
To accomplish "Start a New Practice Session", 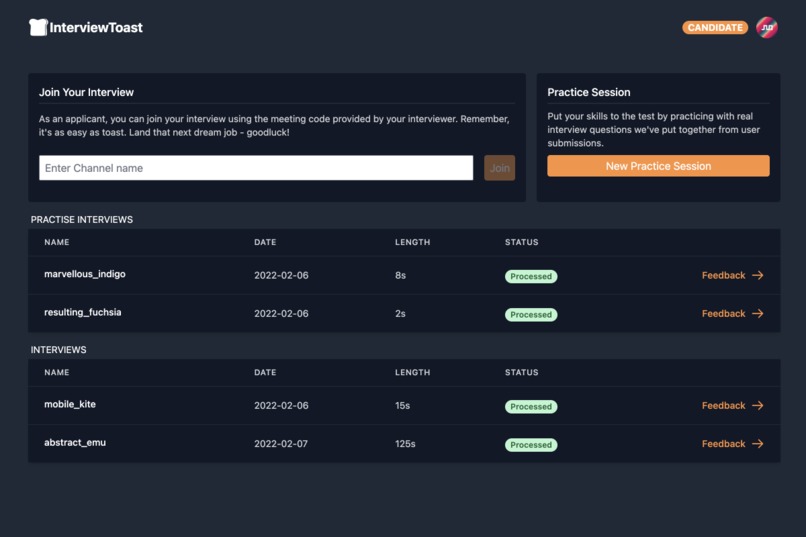I will 658,166.
